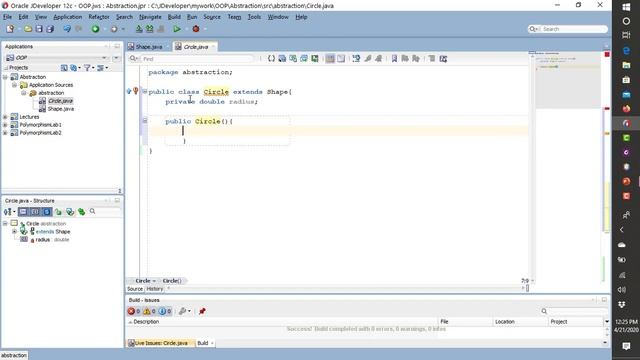Toggle the info messages filter in Build Issues

click(x=164, y=311)
